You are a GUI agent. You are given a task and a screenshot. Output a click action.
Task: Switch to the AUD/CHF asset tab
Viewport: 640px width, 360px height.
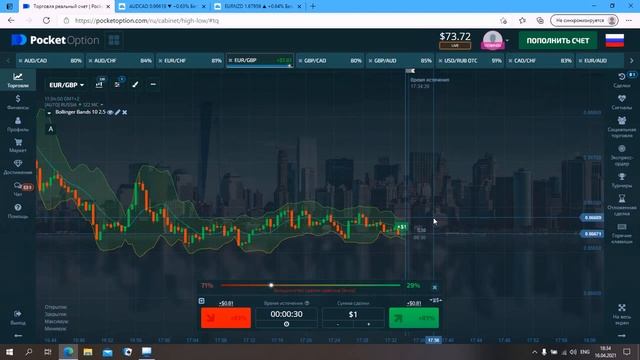pyautogui.click(x=120, y=61)
